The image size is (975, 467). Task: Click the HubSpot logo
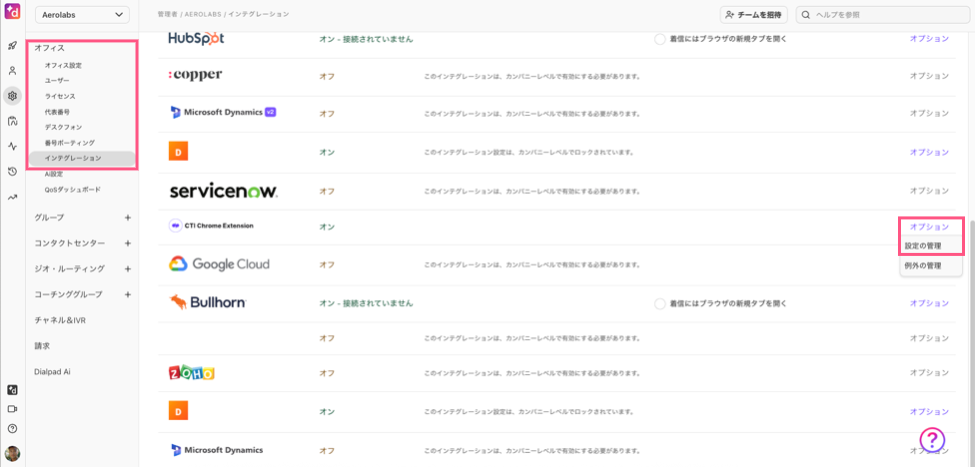(x=196, y=39)
